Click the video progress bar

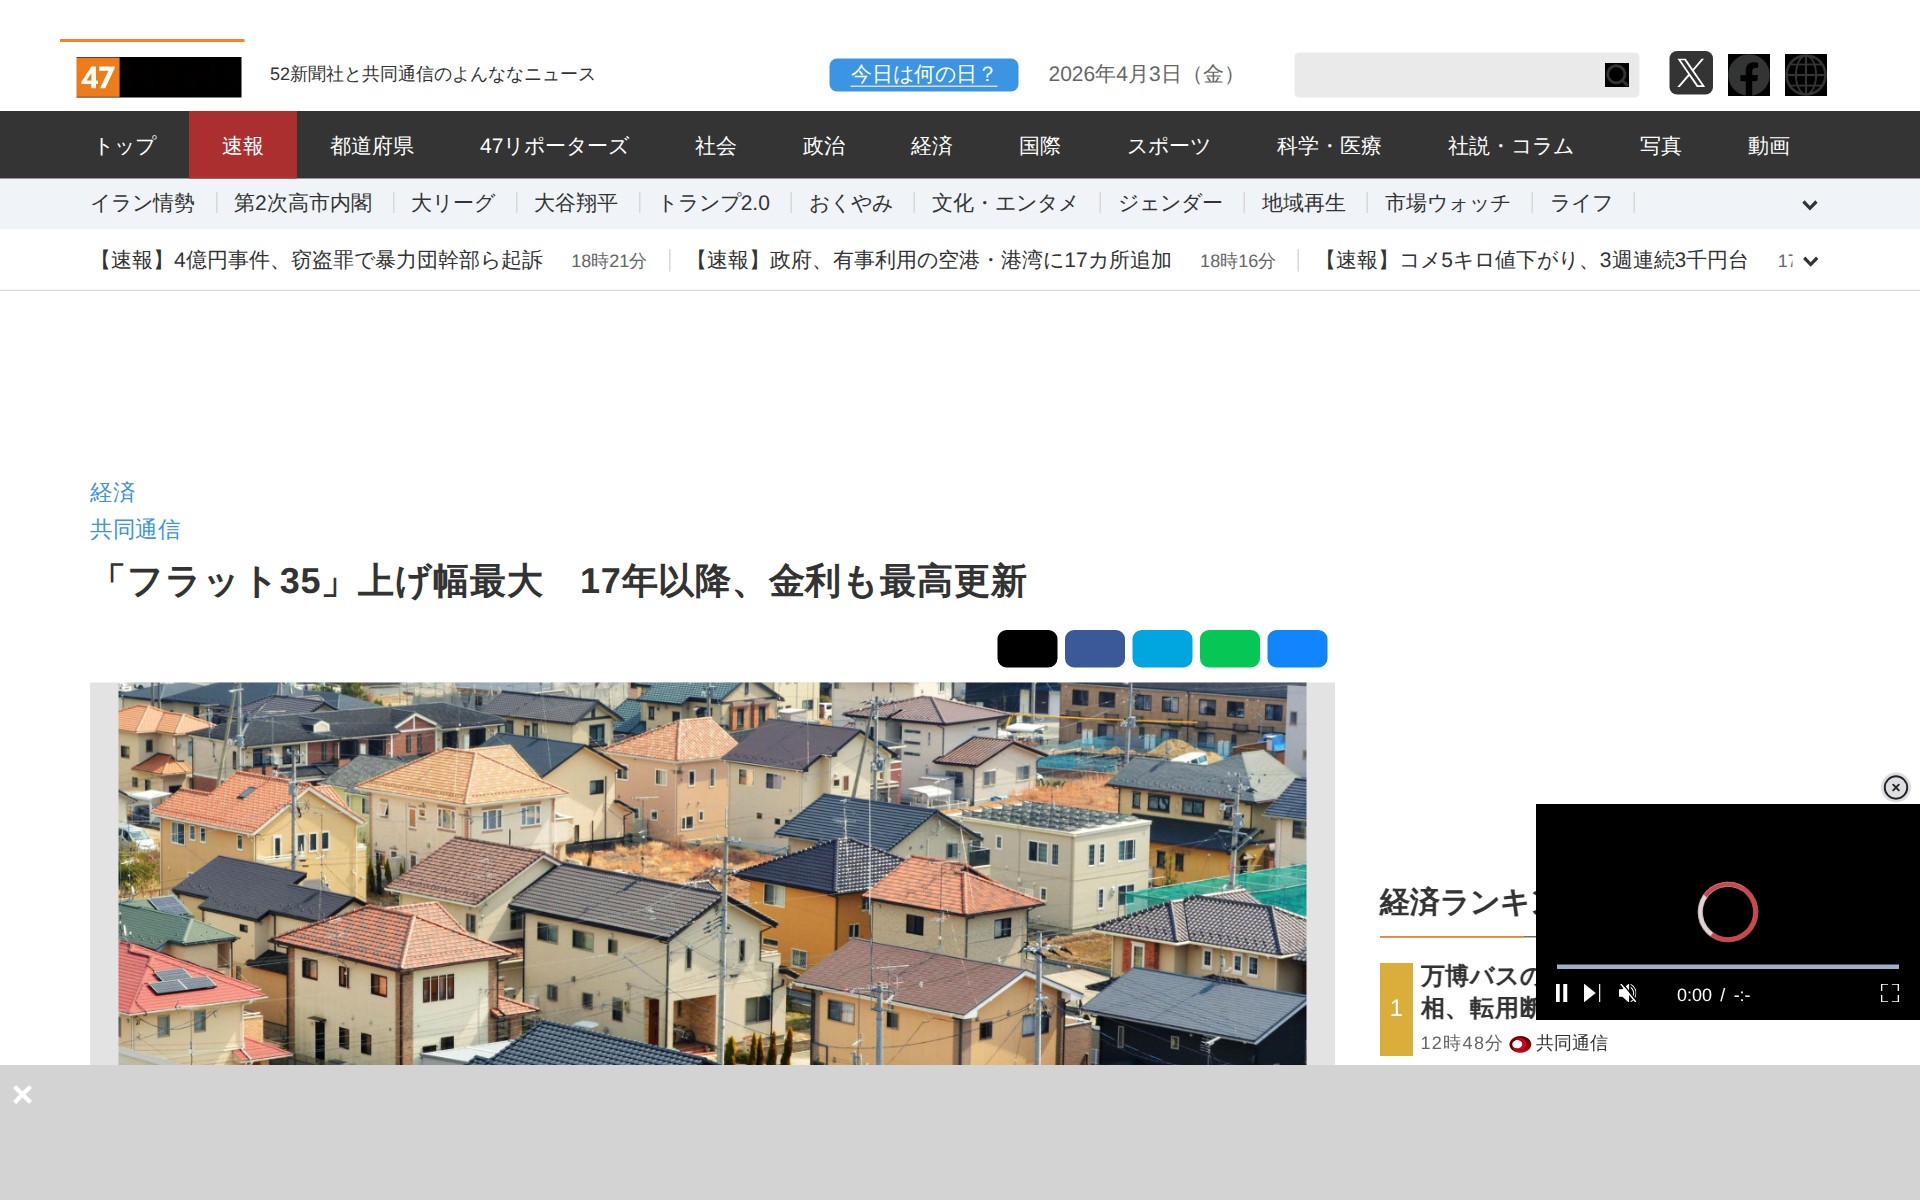coord(1727,967)
